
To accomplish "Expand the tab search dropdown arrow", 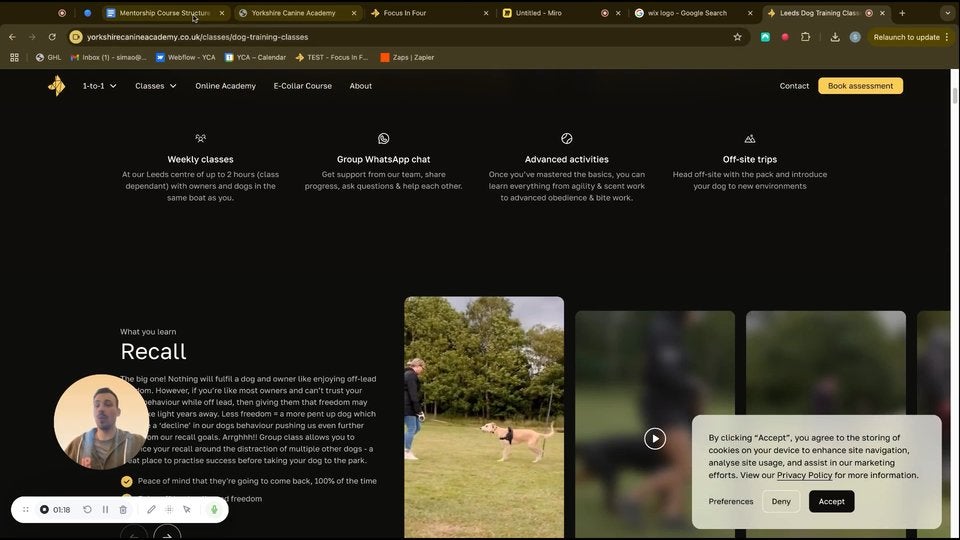I will point(948,13).
